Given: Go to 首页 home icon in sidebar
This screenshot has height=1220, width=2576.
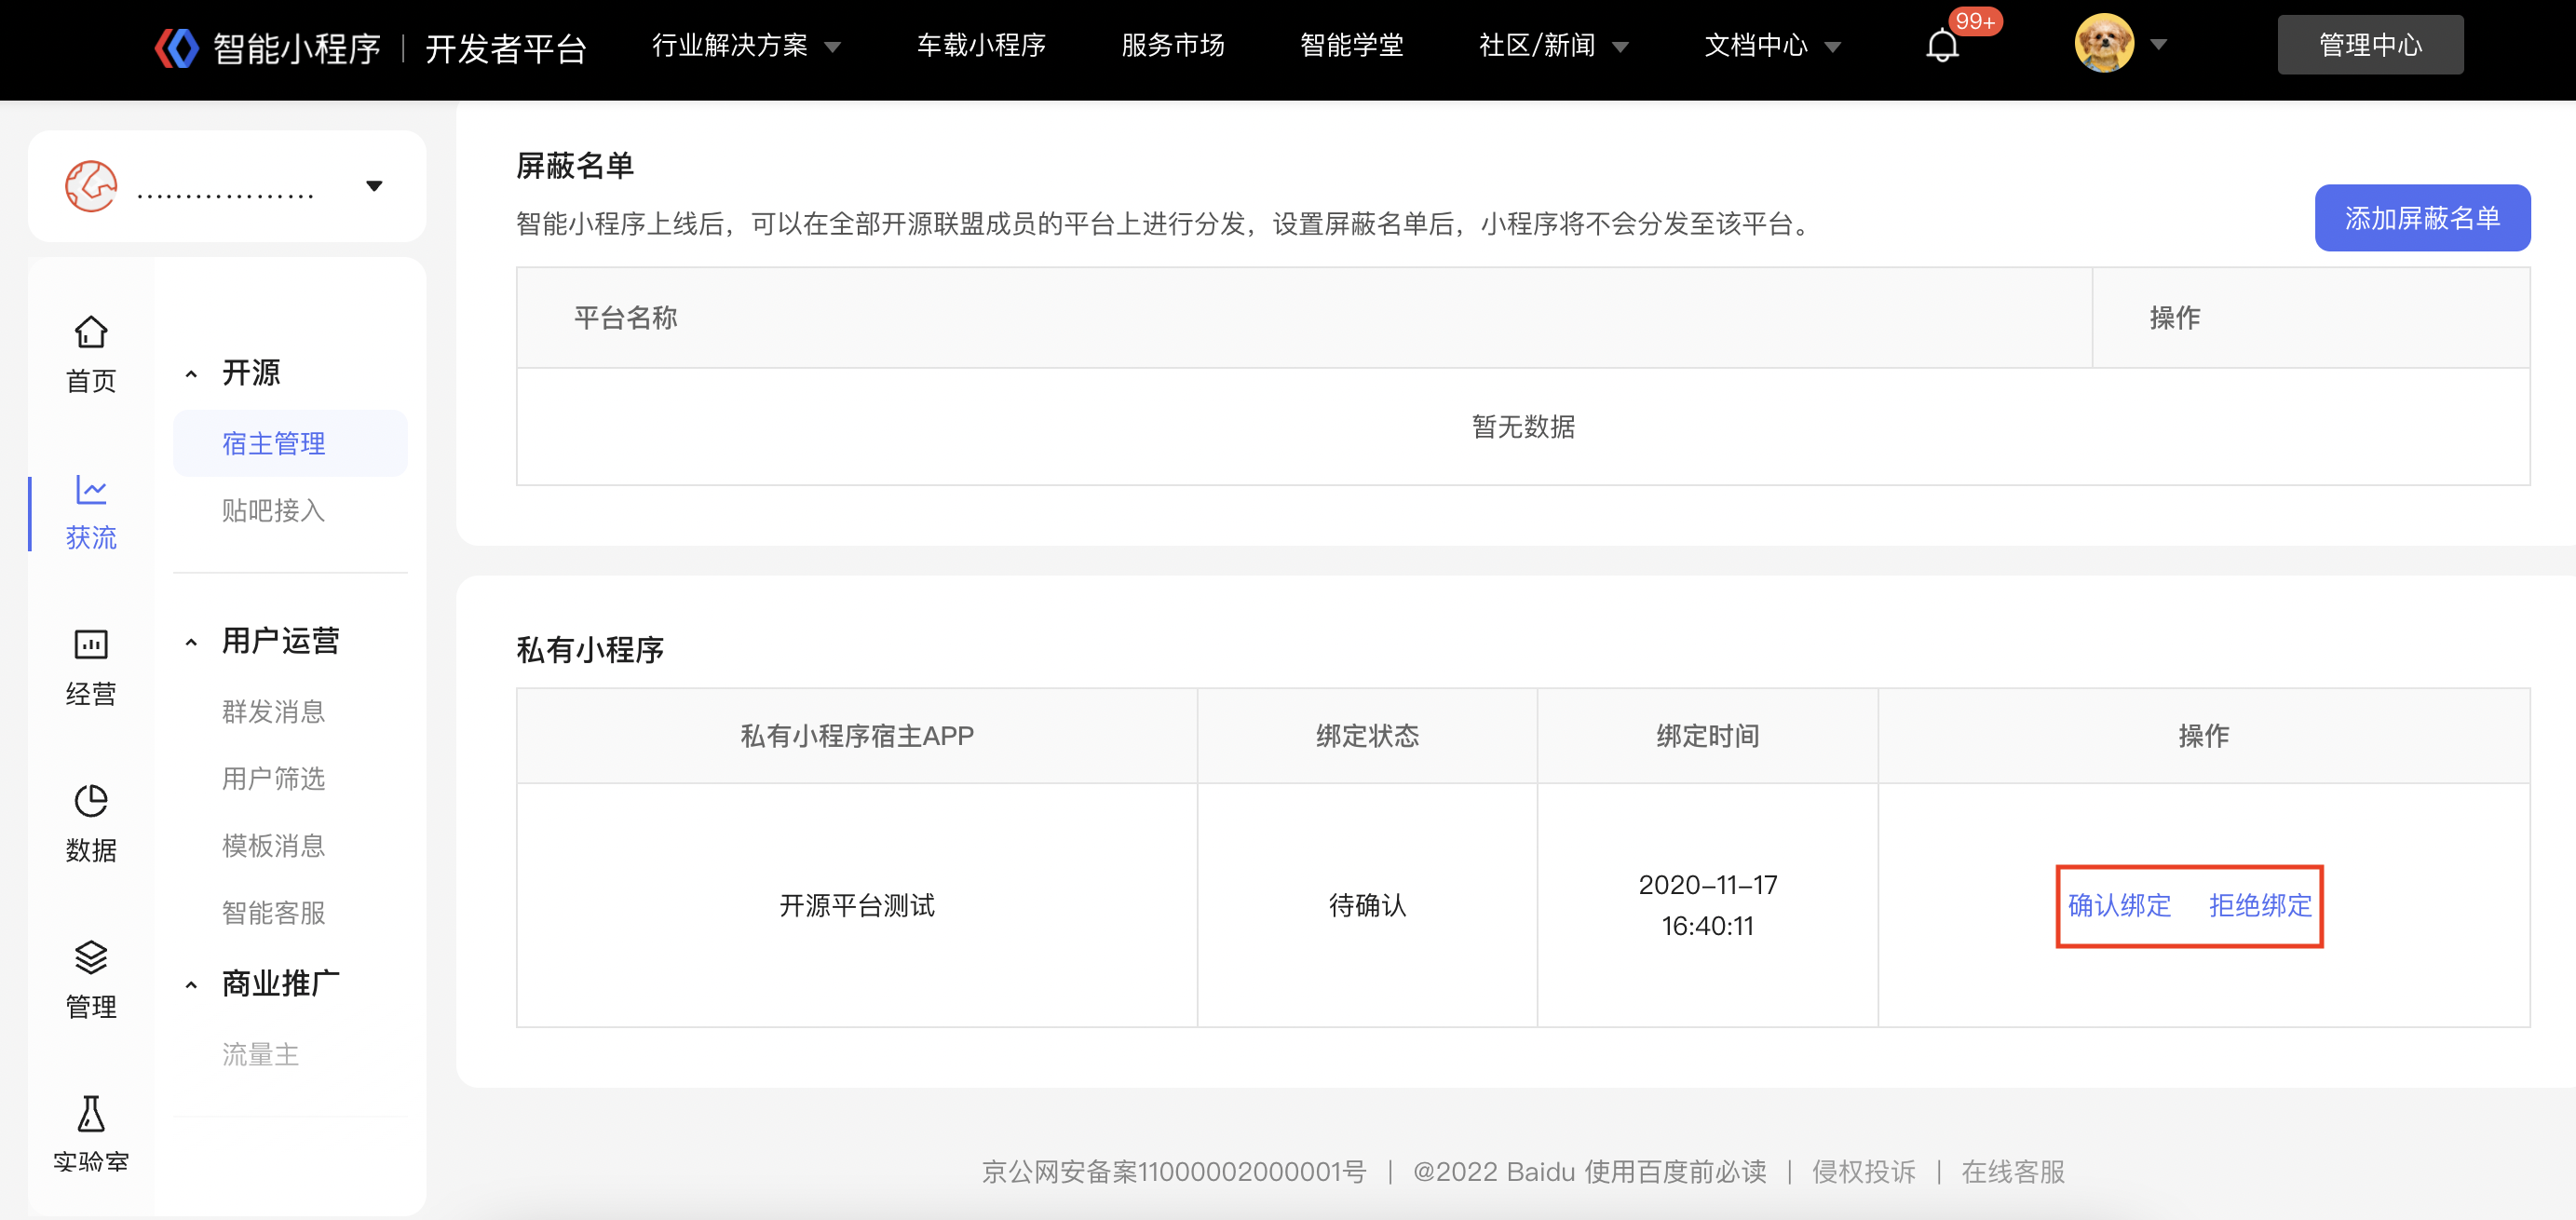Looking at the screenshot, I should [91, 332].
